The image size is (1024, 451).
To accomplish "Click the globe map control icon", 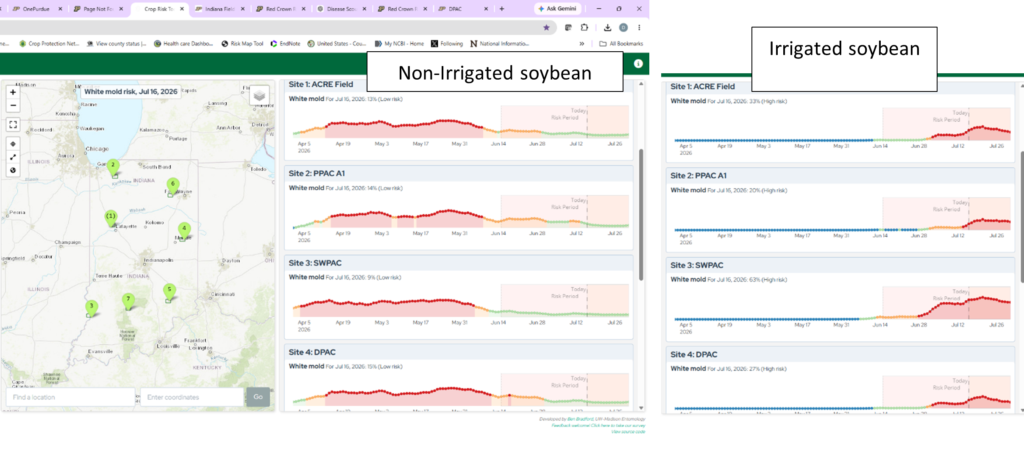I will 13,170.
